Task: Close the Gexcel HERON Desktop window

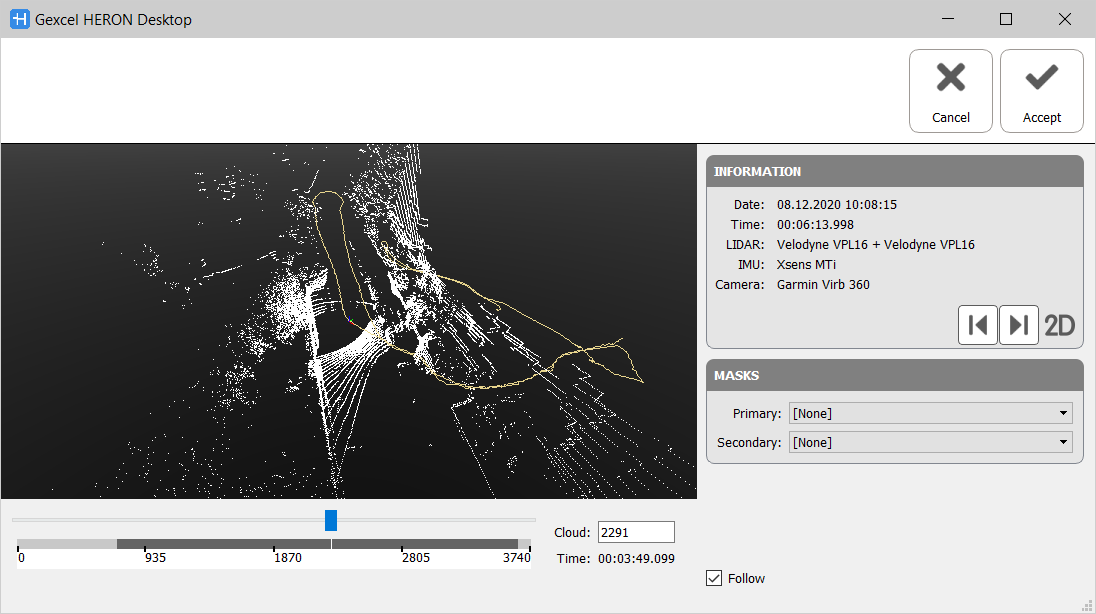Action: click(x=1065, y=19)
